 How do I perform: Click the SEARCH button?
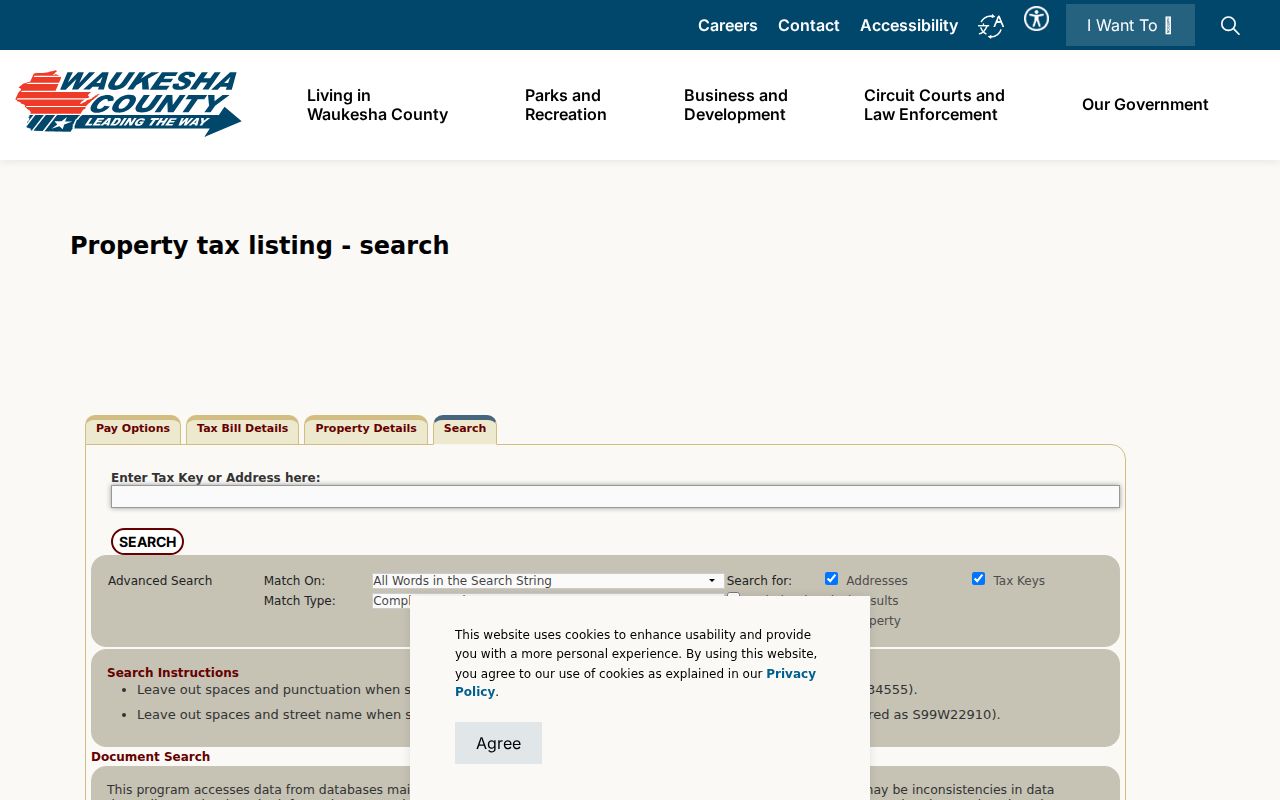(x=147, y=542)
